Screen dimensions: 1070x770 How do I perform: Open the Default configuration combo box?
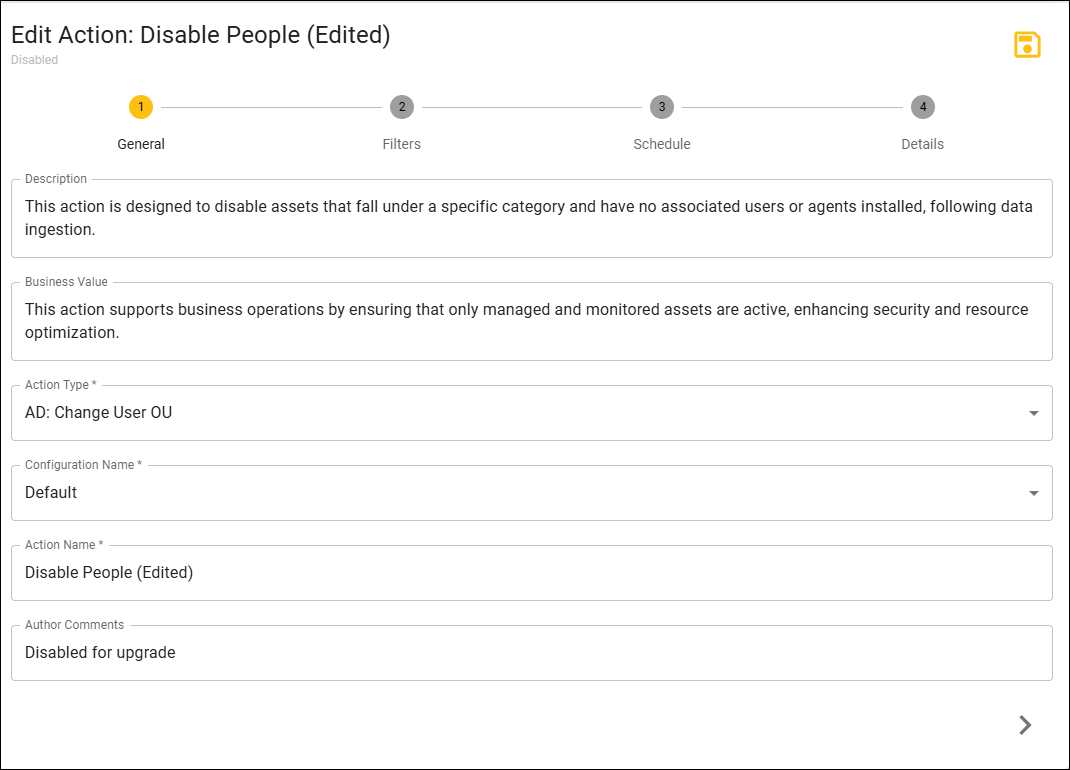tap(532, 493)
